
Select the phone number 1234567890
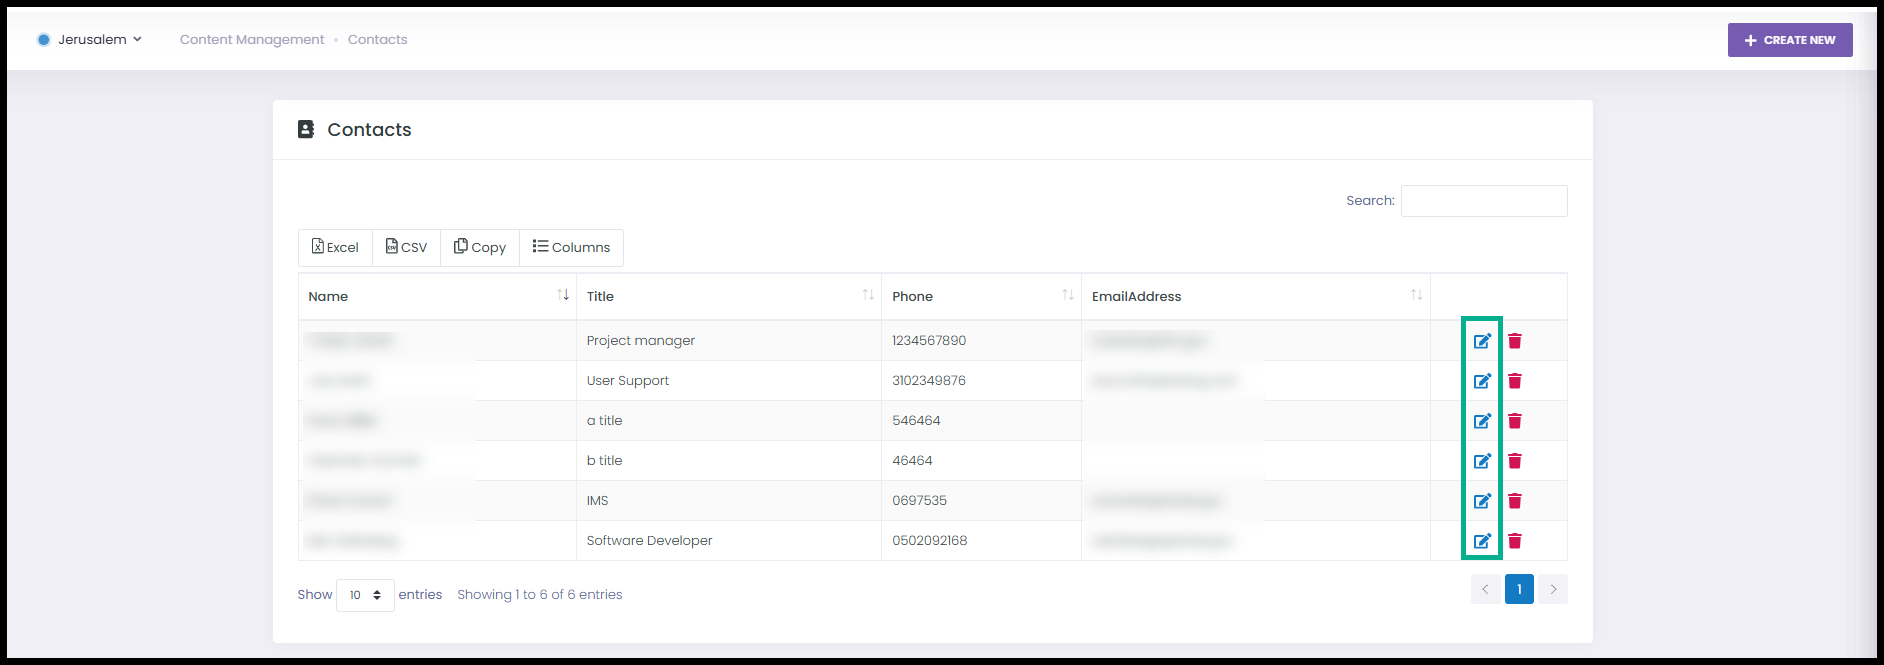tap(929, 341)
